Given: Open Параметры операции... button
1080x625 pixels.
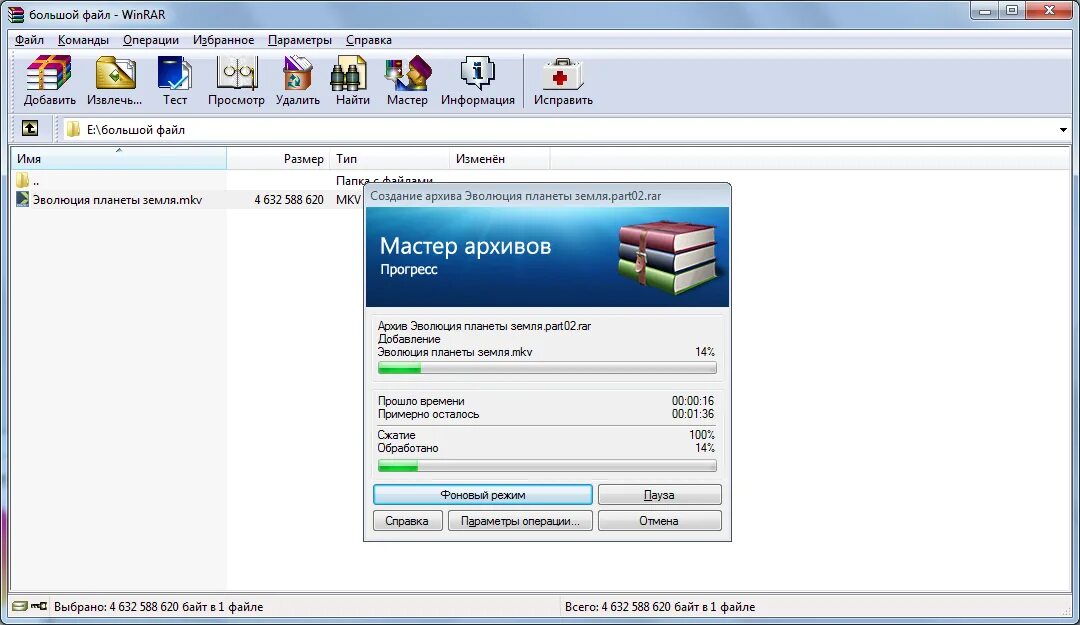Looking at the screenshot, I should [520, 521].
